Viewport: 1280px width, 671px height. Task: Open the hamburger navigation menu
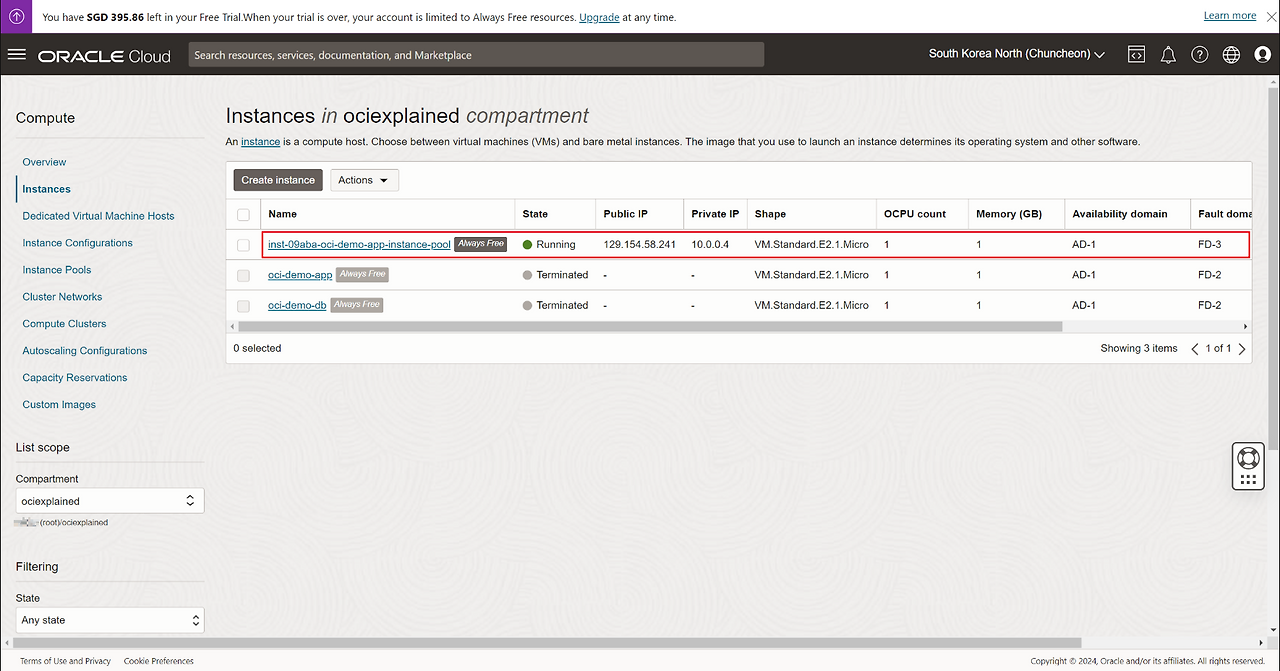16,54
